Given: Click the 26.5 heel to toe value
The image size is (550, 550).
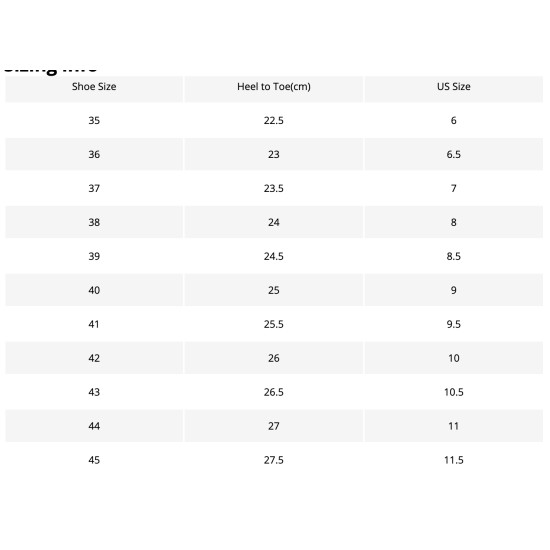Looking at the screenshot, I should click(274, 392).
